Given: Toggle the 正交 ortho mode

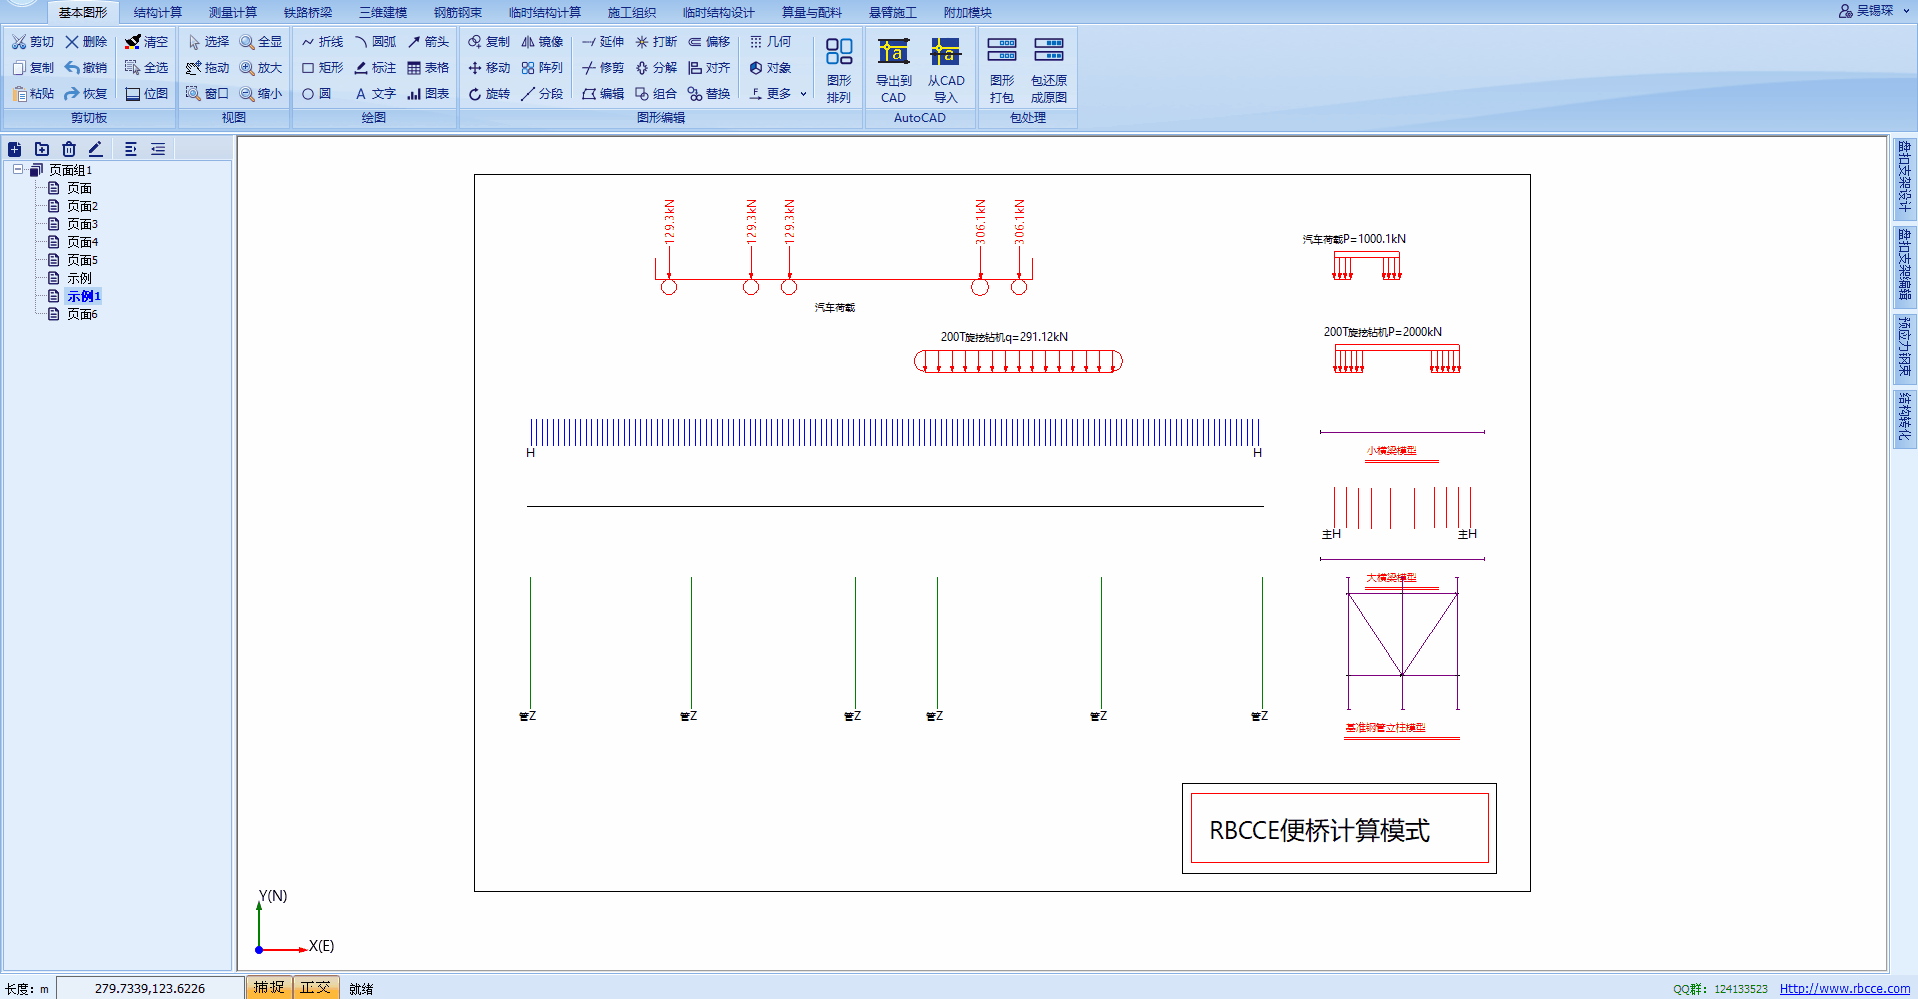Looking at the screenshot, I should click(315, 987).
